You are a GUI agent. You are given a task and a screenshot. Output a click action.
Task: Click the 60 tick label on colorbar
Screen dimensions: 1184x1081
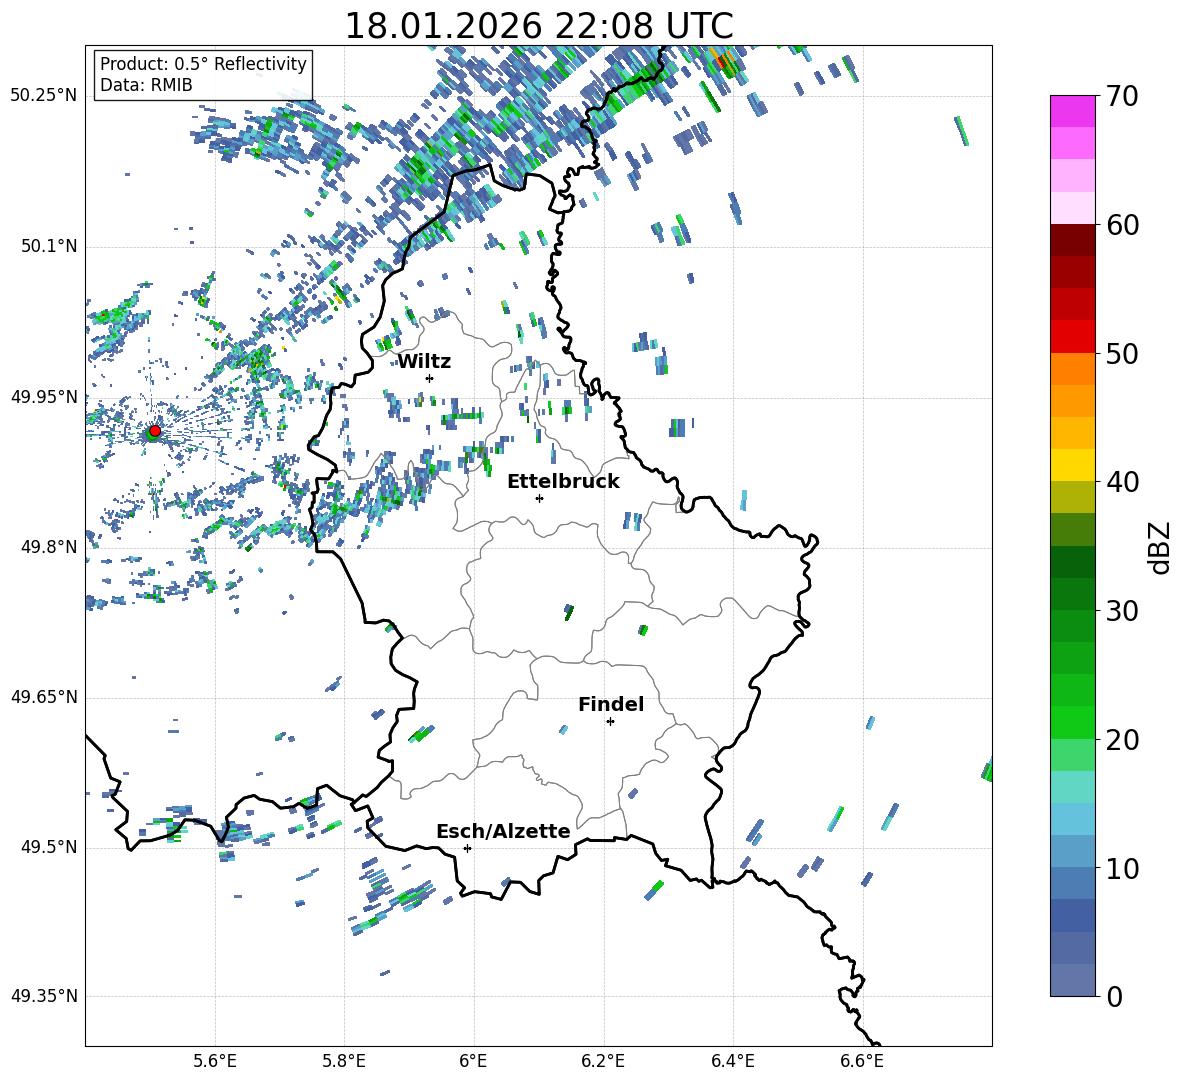coord(1122,225)
